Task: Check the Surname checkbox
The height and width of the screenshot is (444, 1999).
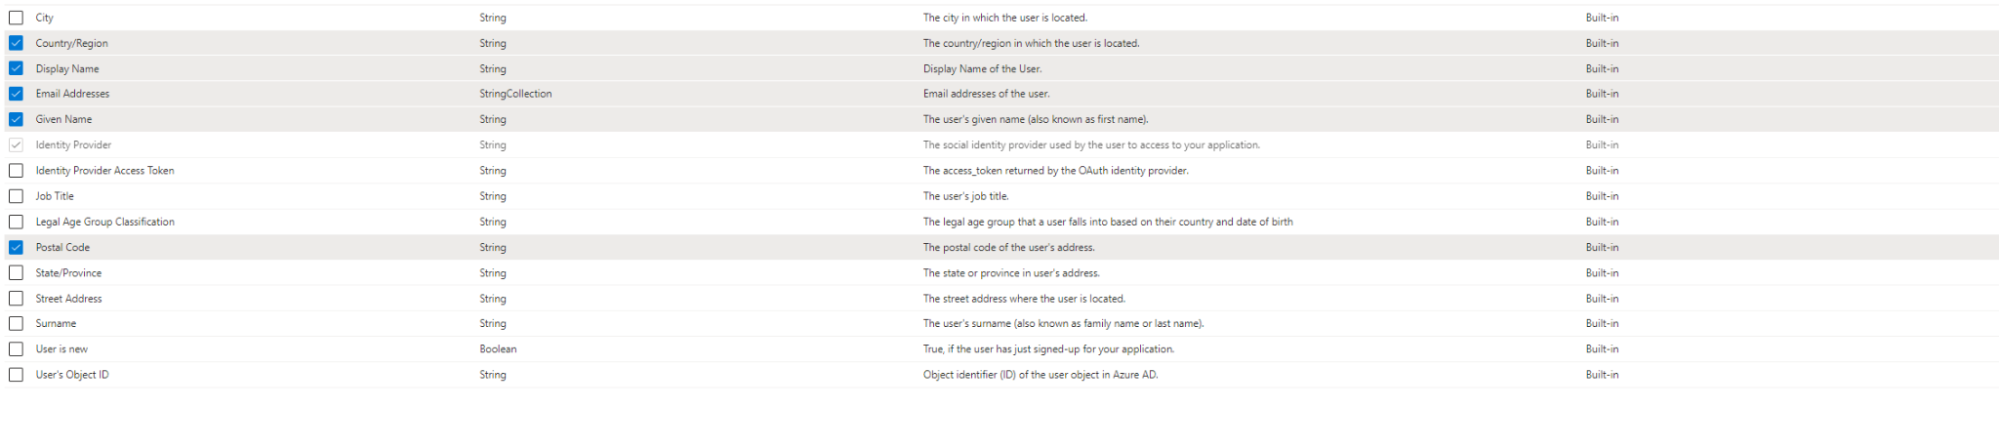Action: 16,324
